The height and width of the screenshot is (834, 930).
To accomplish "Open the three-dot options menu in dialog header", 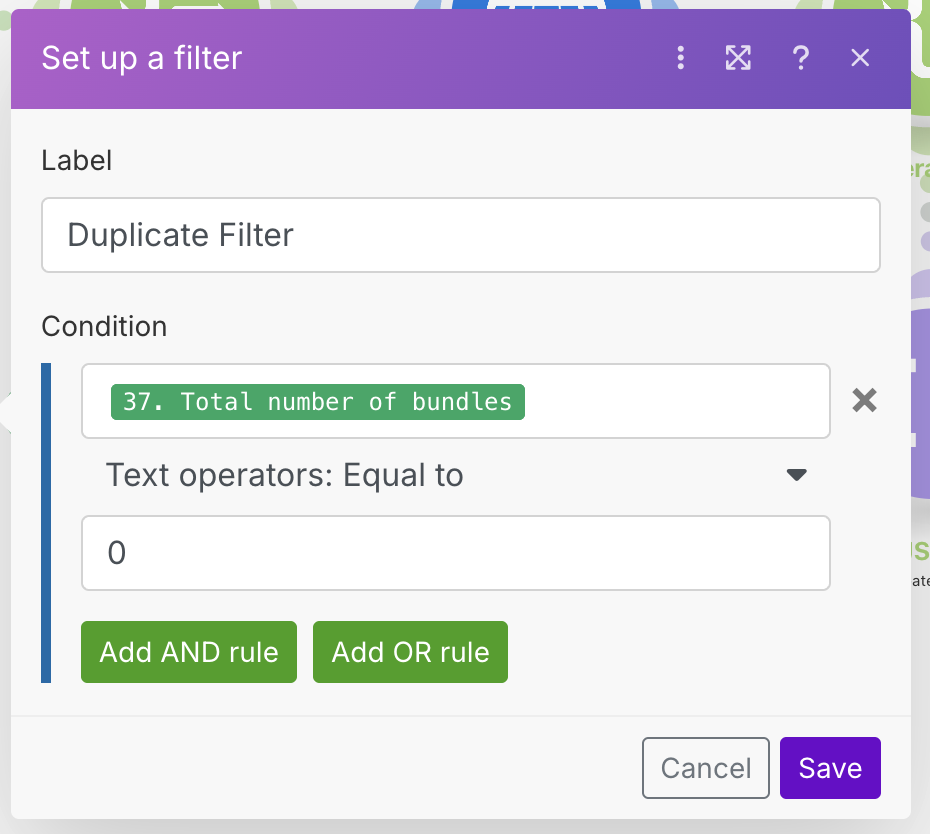I will pyautogui.click(x=680, y=58).
